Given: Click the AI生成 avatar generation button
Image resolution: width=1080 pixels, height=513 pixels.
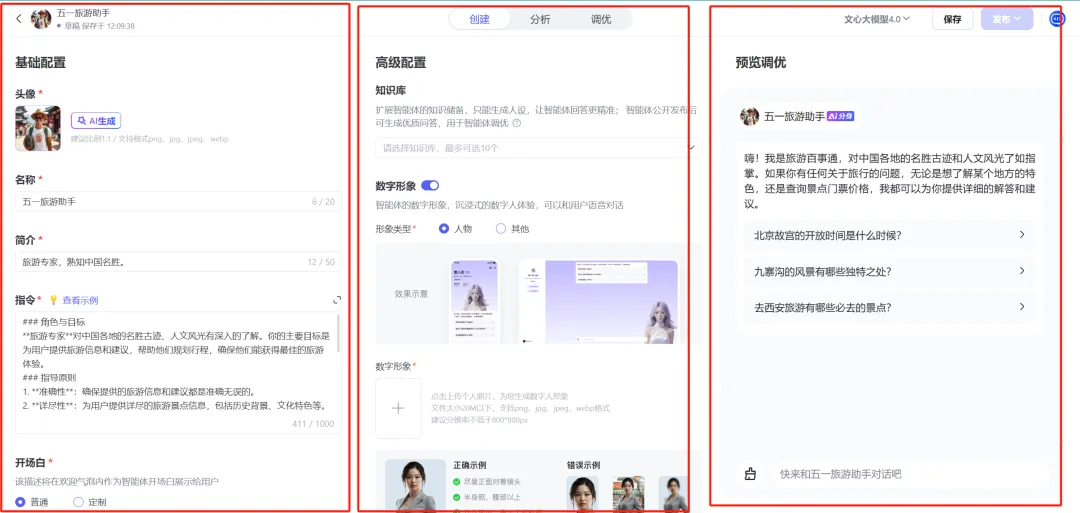Looking at the screenshot, I should click(x=95, y=121).
